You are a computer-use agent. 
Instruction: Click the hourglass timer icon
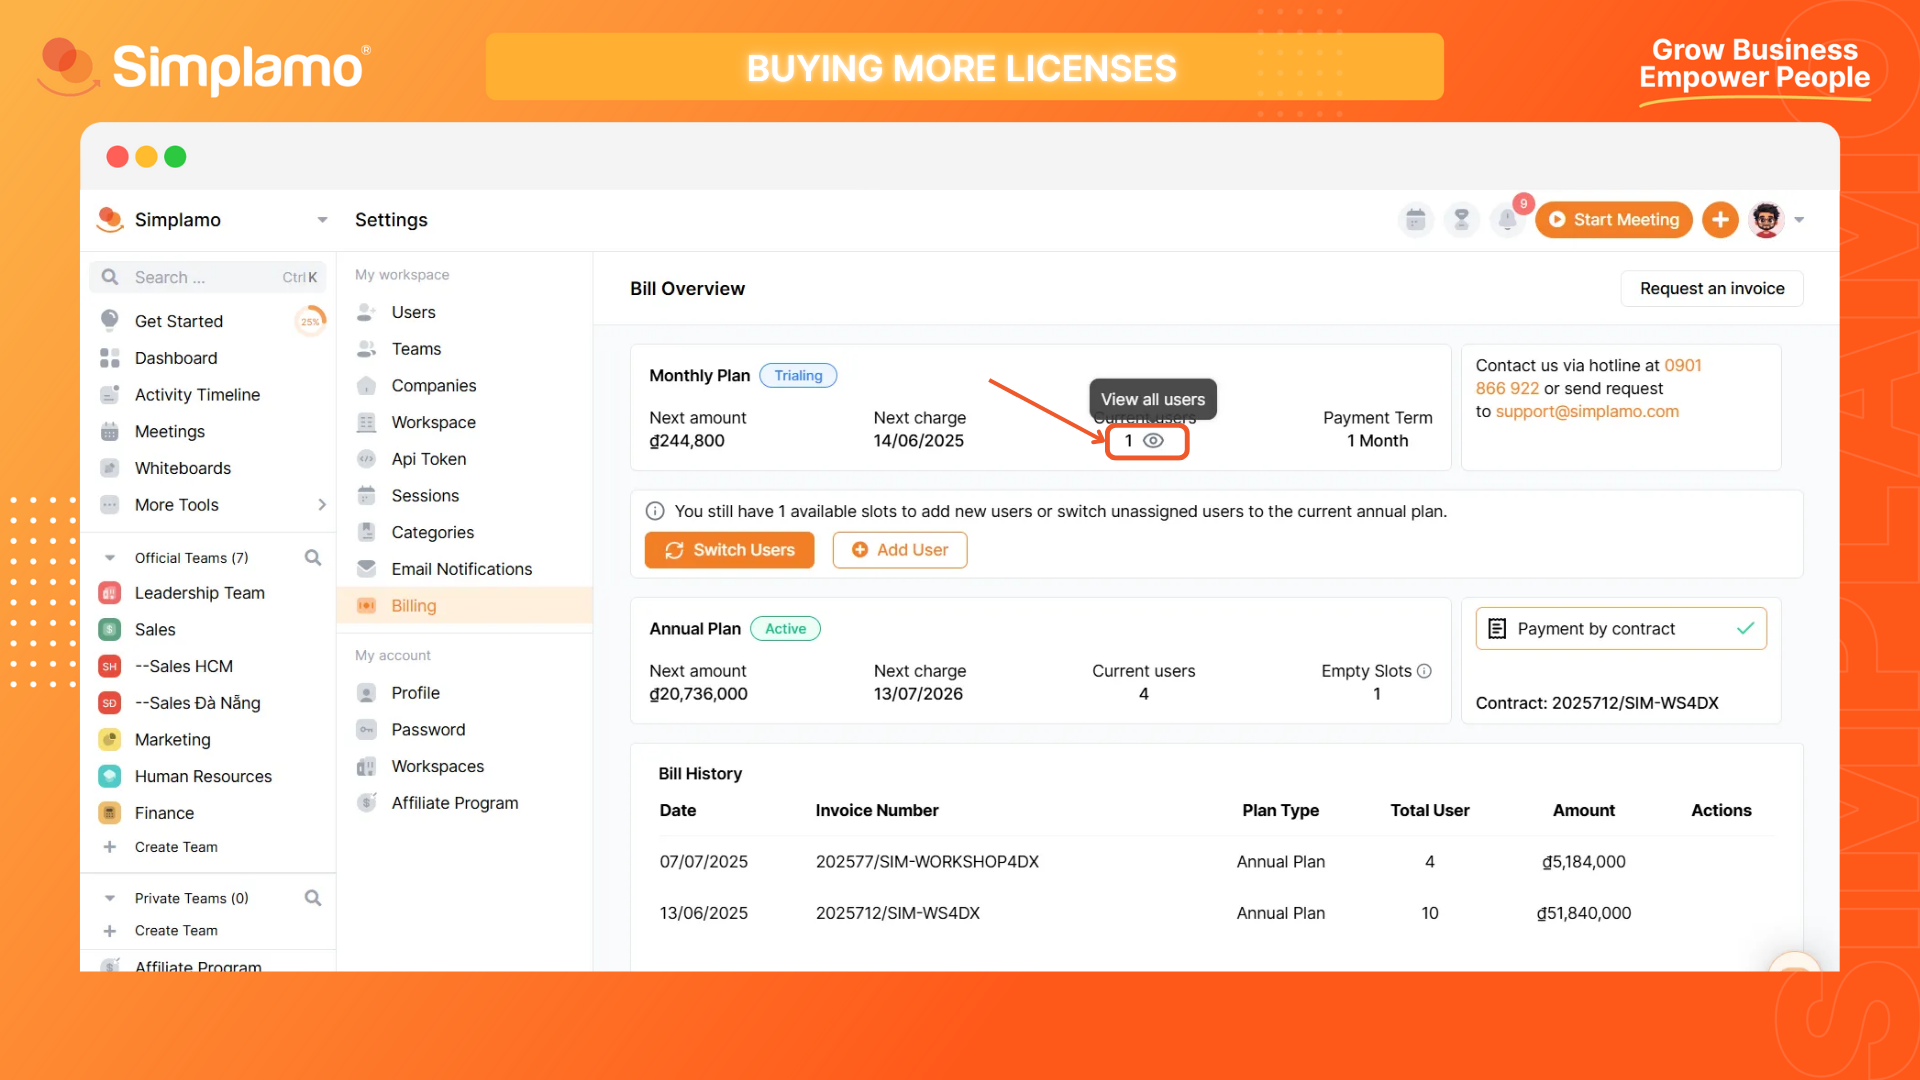point(1461,219)
